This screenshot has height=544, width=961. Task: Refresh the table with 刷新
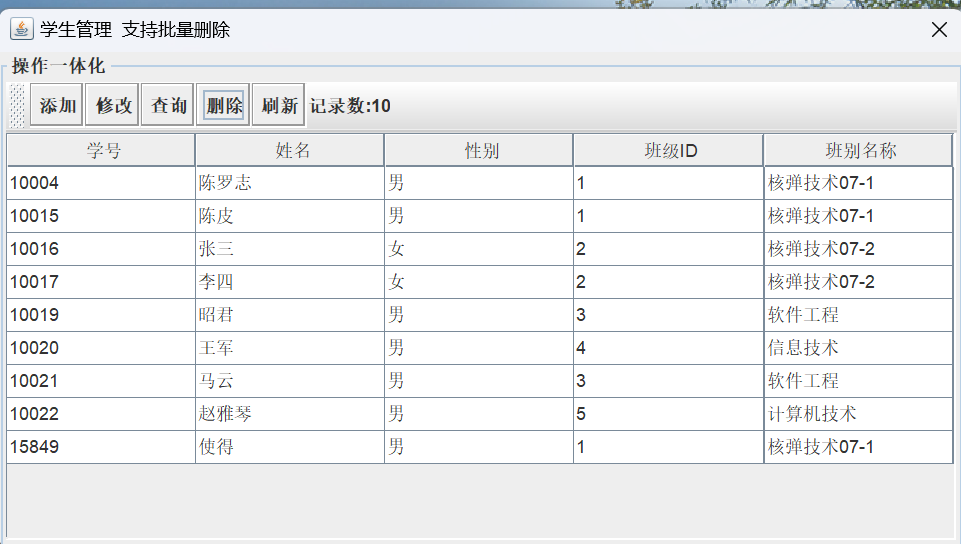click(279, 105)
